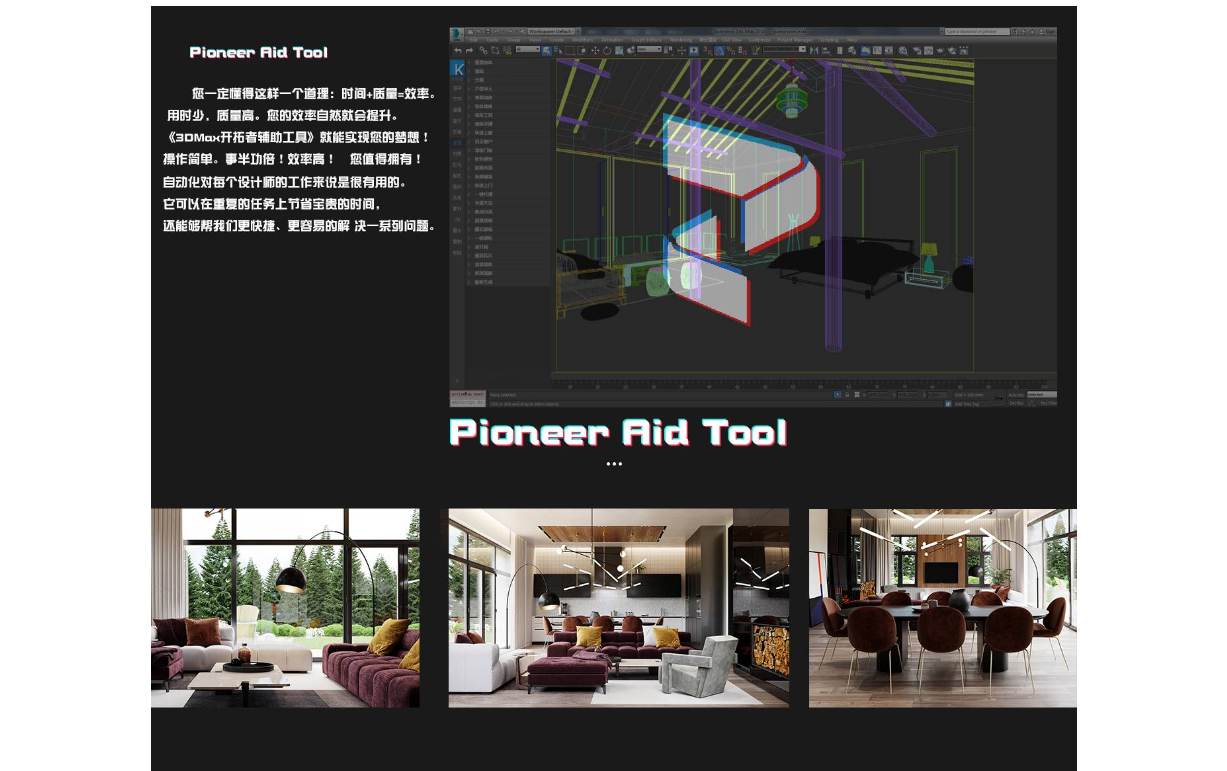Click the line 它可以在重复的任务上节省宝贵的时间。
The image size is (1227, 771).
[x=272, y=204]
